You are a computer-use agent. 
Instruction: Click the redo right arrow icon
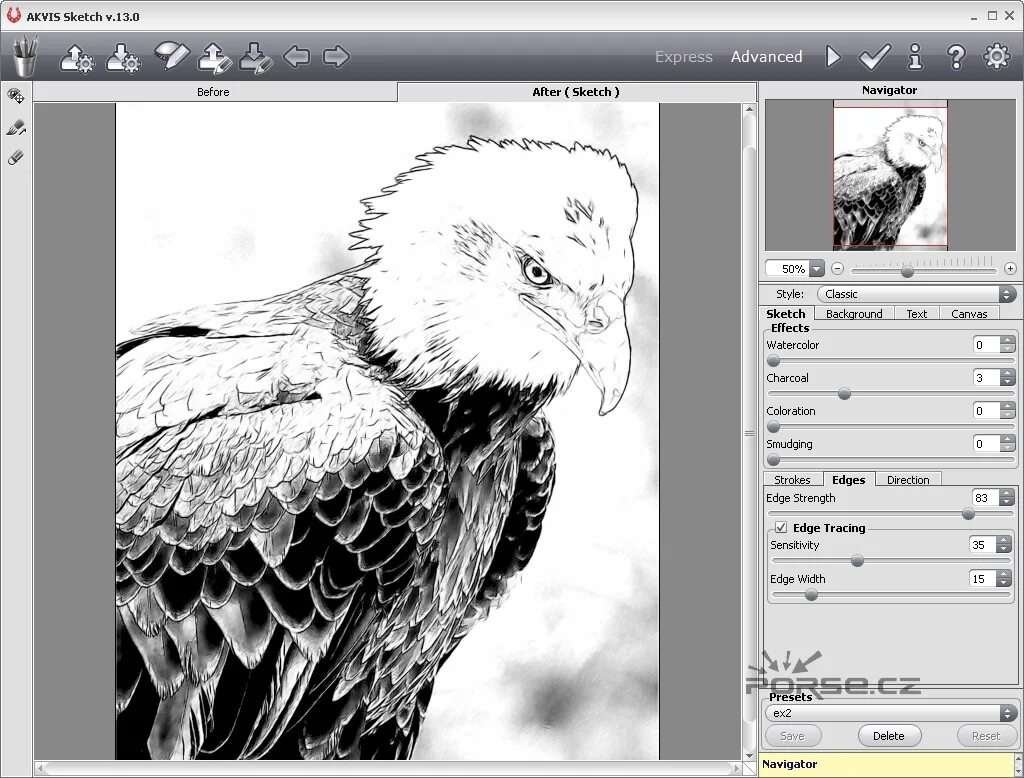click(336, 56)
